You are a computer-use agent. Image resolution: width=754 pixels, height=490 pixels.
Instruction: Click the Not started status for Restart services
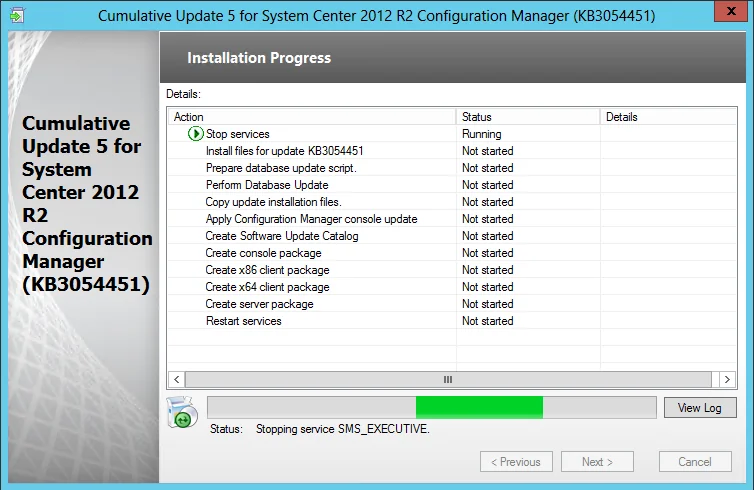(488, 321)
